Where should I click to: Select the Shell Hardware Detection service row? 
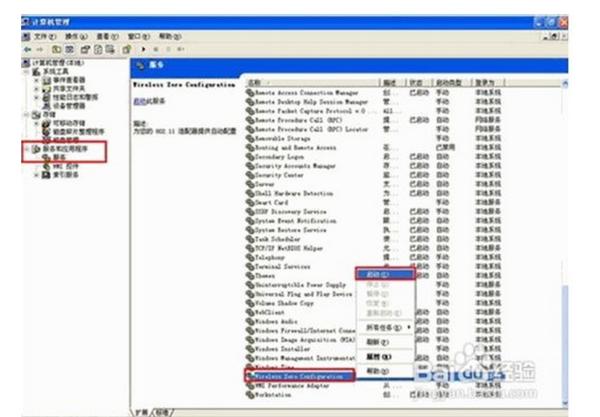click(373, 194)
